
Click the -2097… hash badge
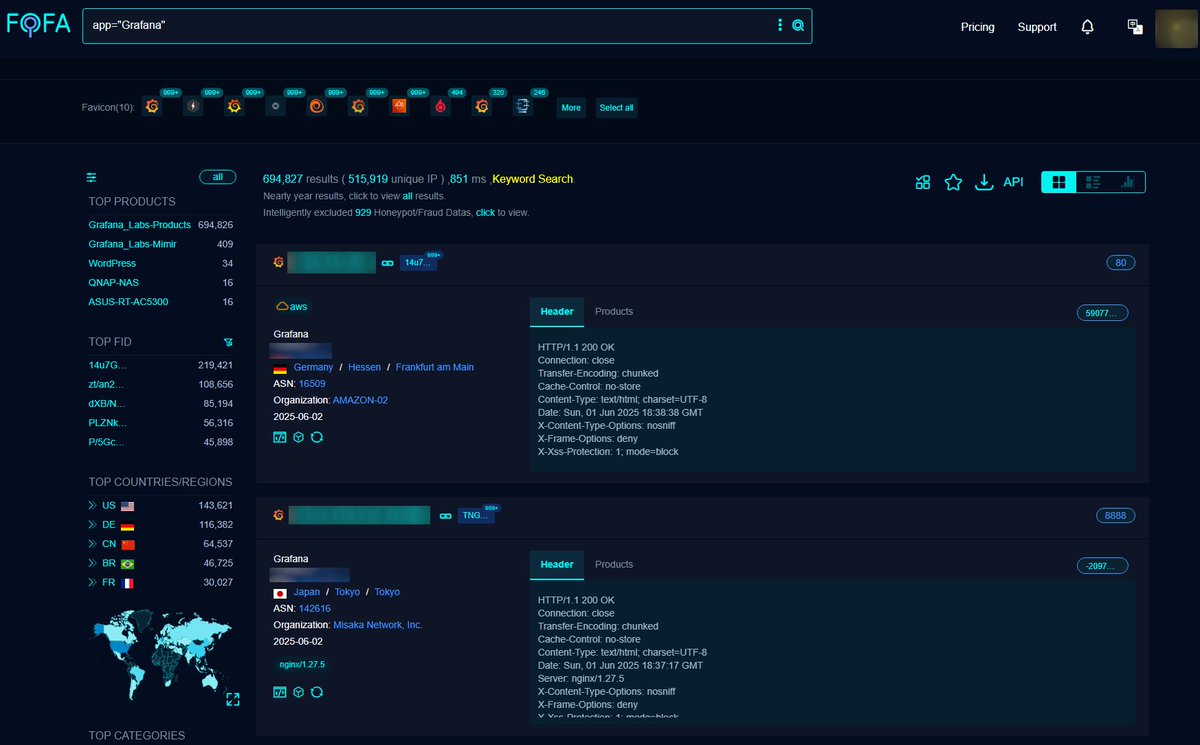tap(1102, 566)
